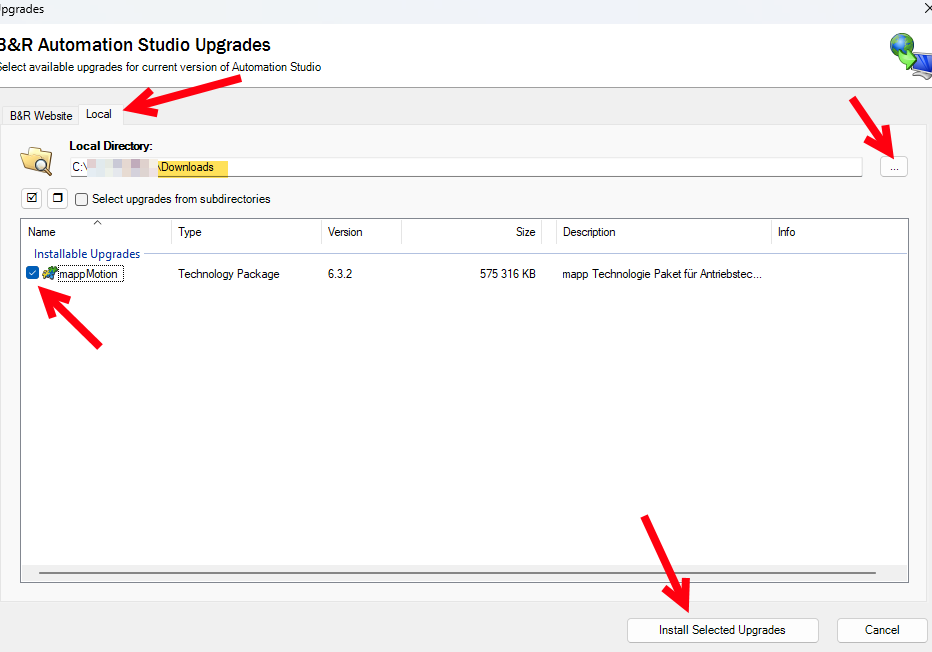Screen dimensions: 932x652
Task: Sort by the Version column header
Action: (361, 232)
